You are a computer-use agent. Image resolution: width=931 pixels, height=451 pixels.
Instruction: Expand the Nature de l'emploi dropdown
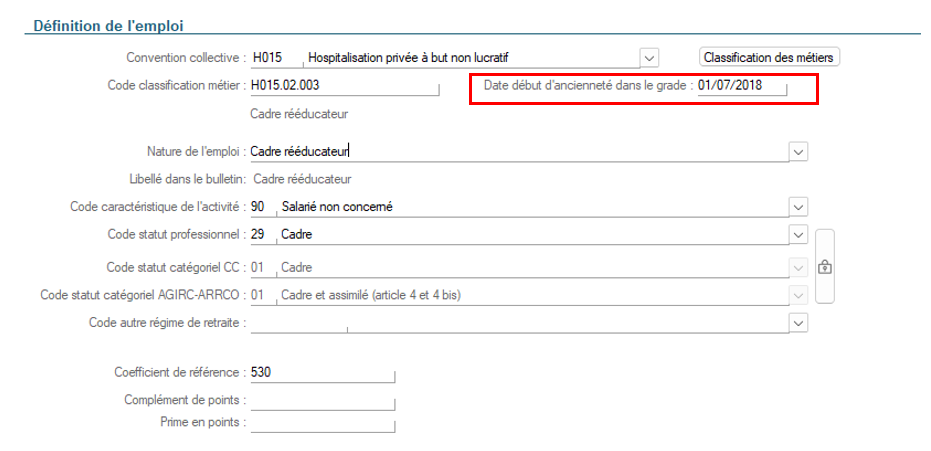pyautogui.click(x=799, y=152)
